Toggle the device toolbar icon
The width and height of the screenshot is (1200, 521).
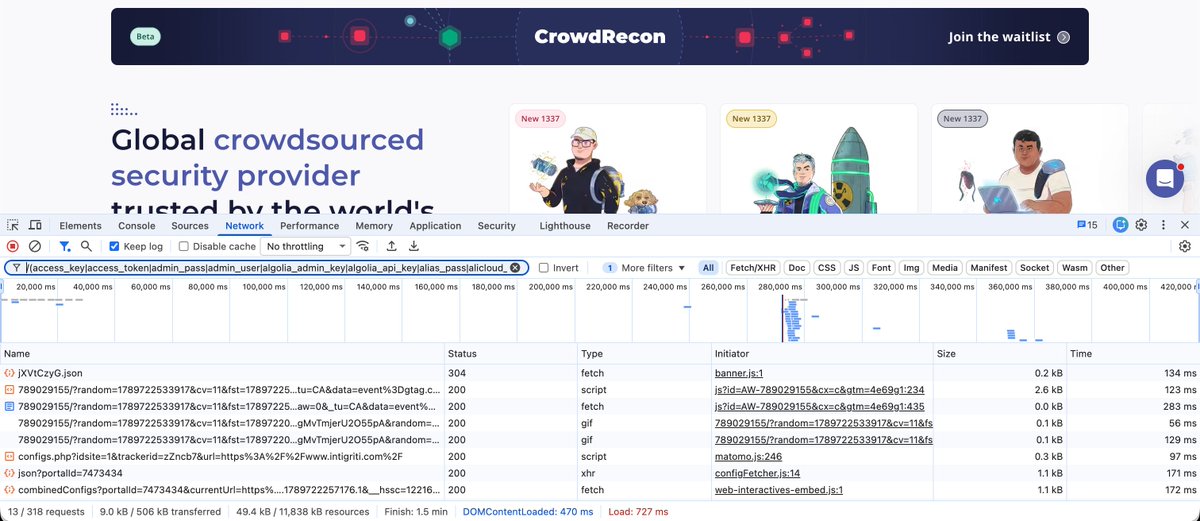[x=35, y=226]
